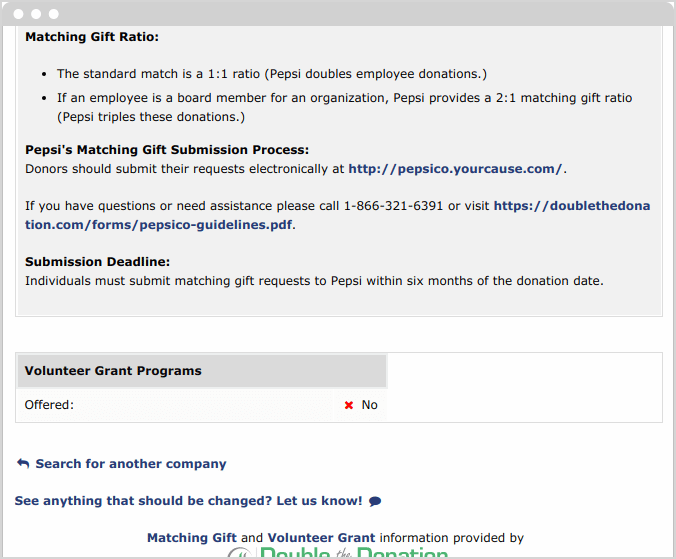
Task: Click the first window control dot
Action: click(19, 14)
